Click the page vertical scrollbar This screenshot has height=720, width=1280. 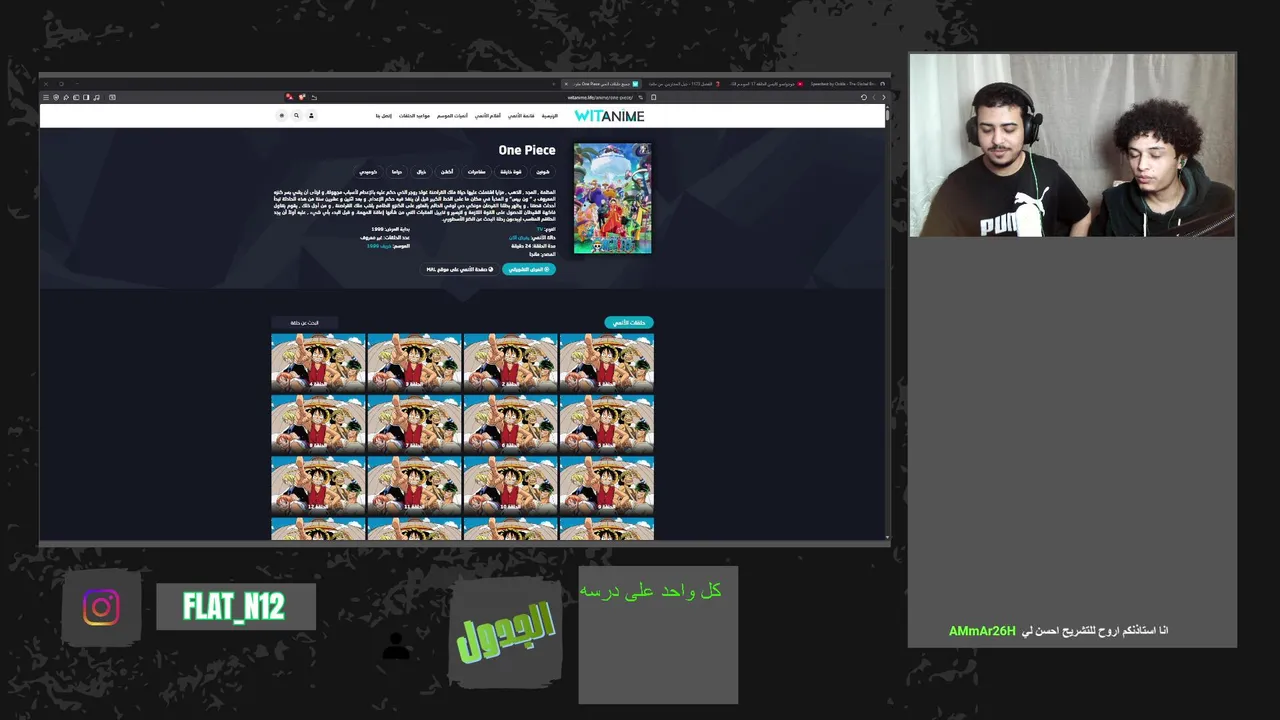point(888,322)
